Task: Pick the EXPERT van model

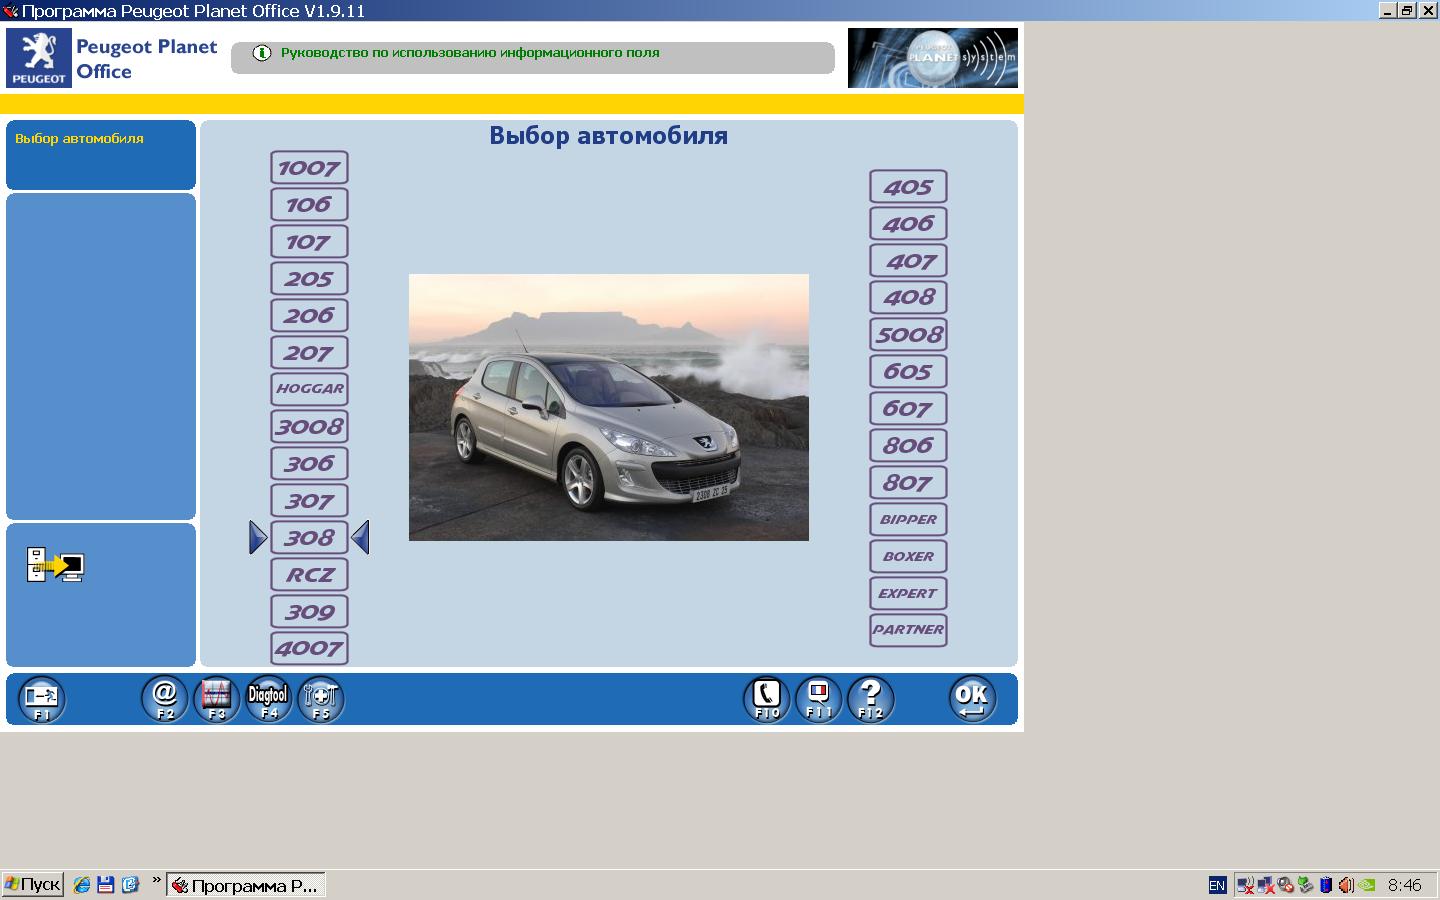Action: (x=908, y=594)
